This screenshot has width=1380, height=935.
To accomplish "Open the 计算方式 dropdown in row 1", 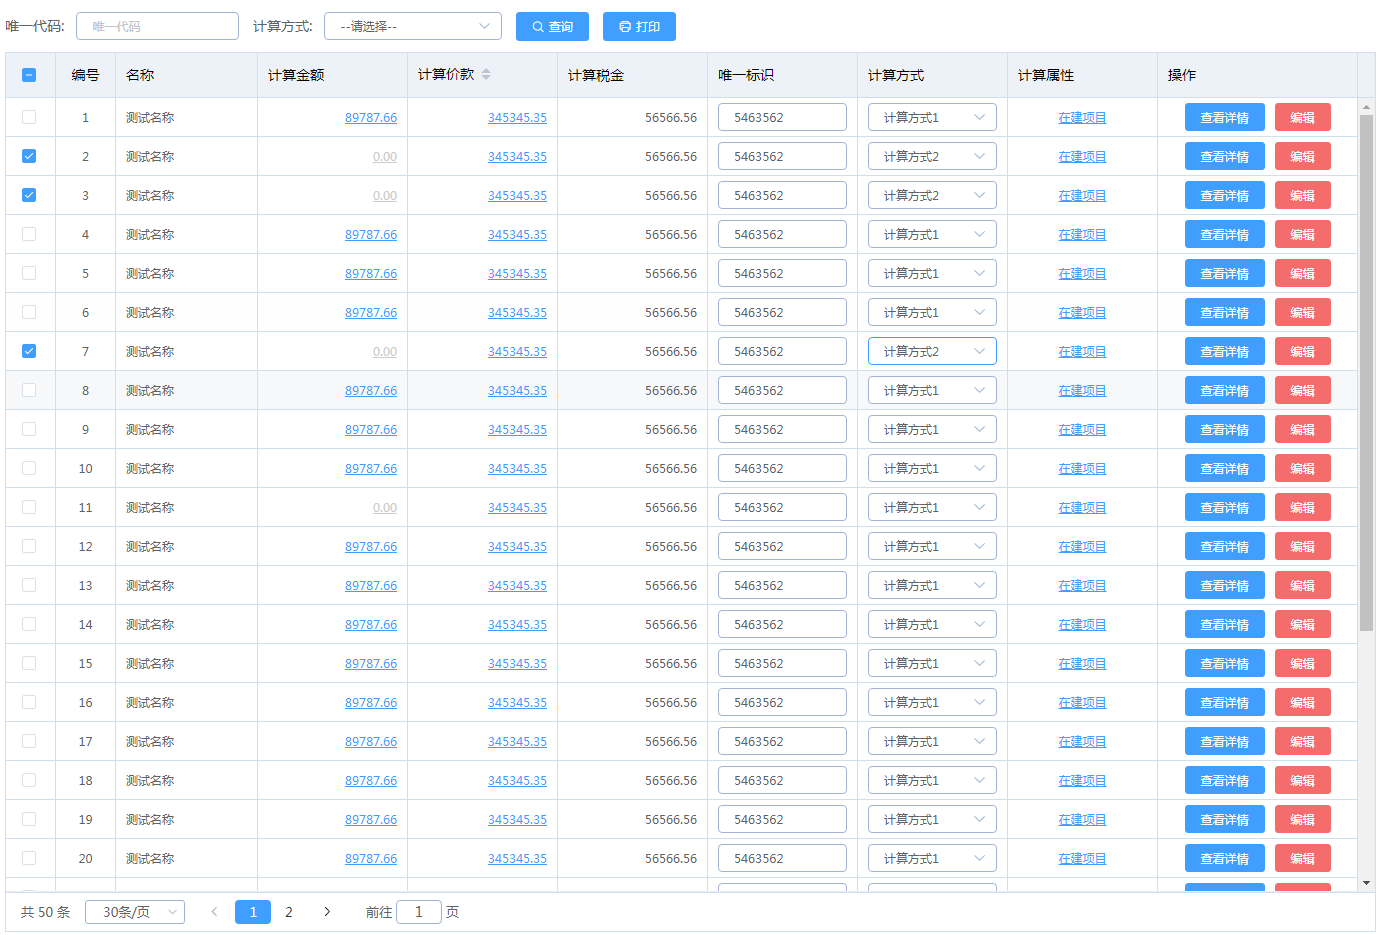I will (x=932, y=117).
